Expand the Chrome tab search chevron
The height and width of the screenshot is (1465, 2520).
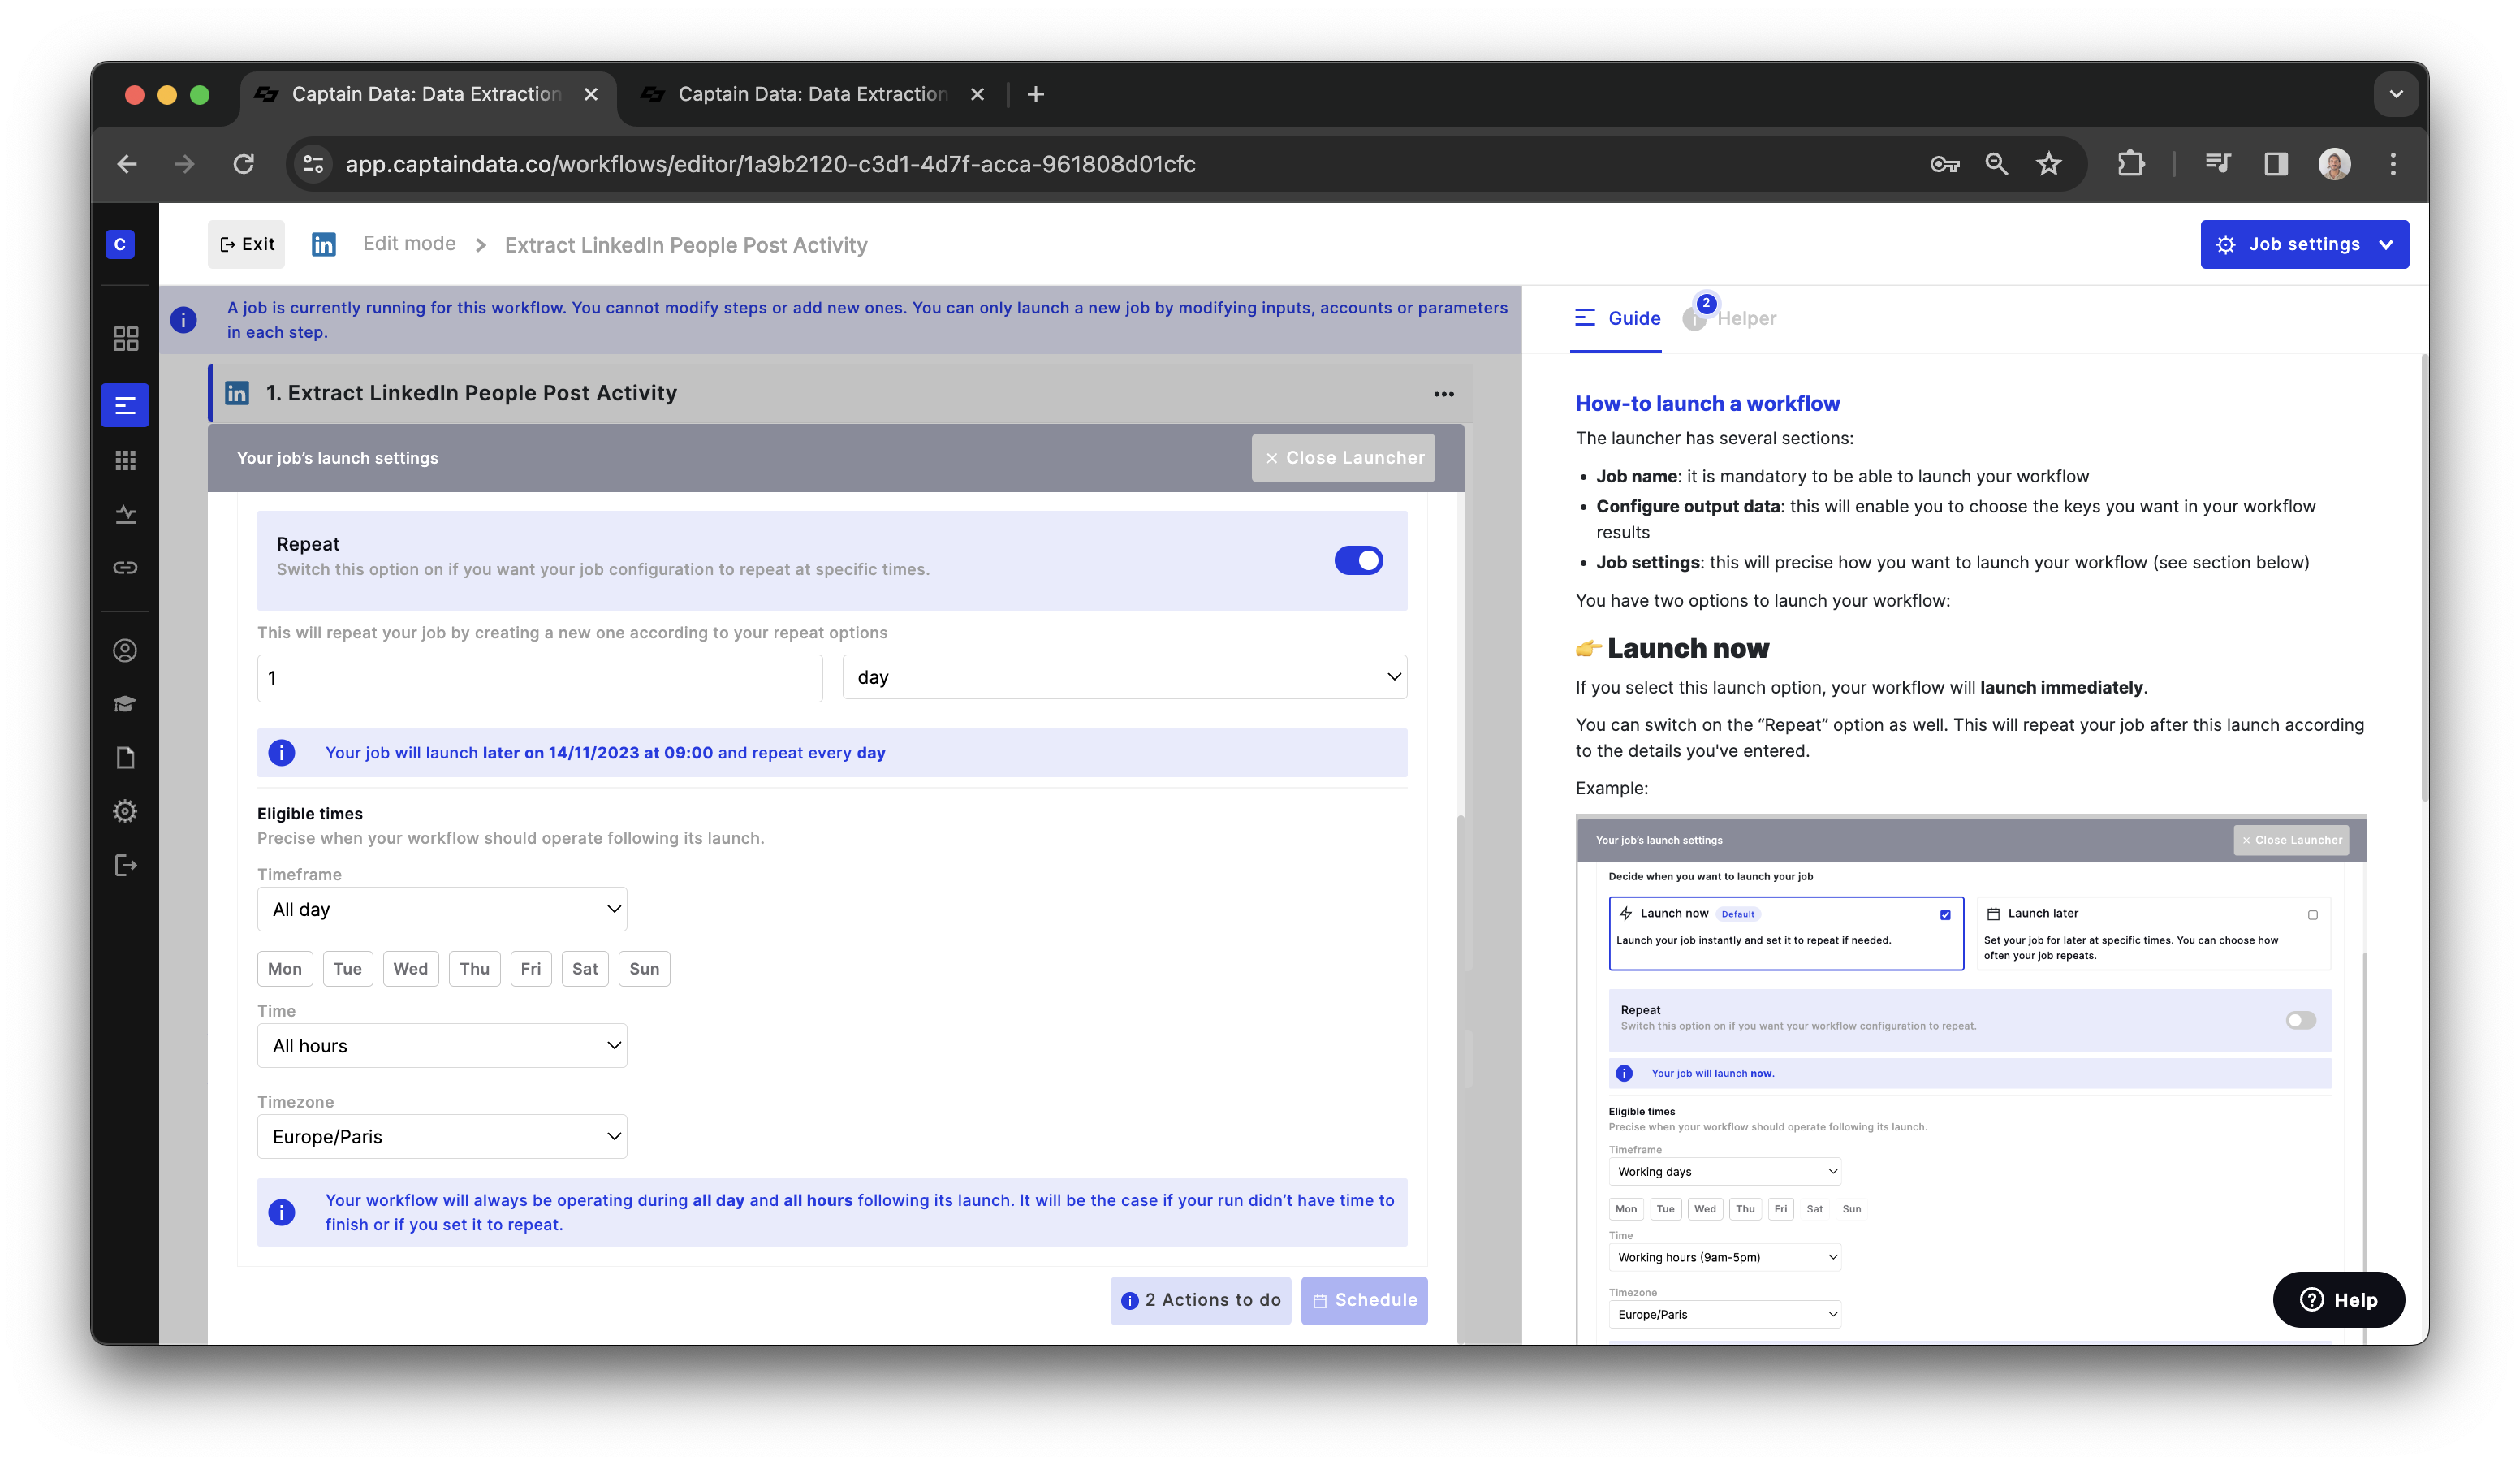click(2396, 94)
